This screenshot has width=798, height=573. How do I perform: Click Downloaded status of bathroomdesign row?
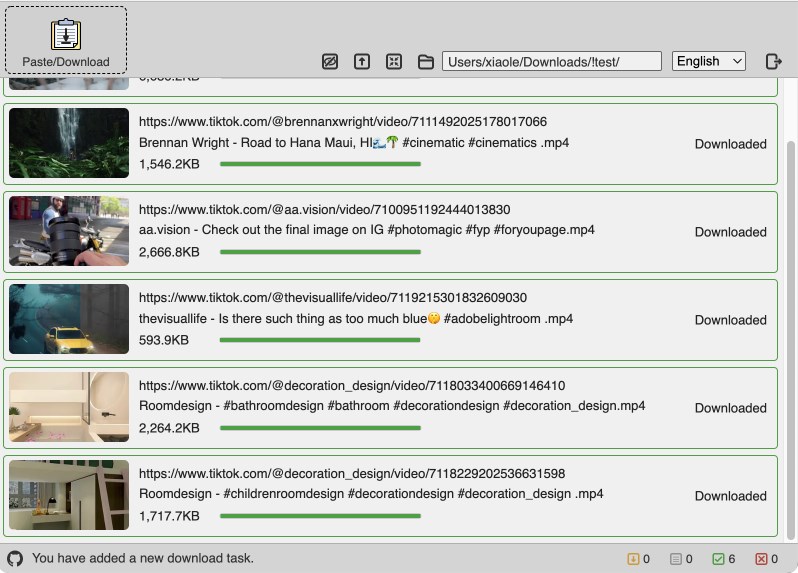(730, 408)
